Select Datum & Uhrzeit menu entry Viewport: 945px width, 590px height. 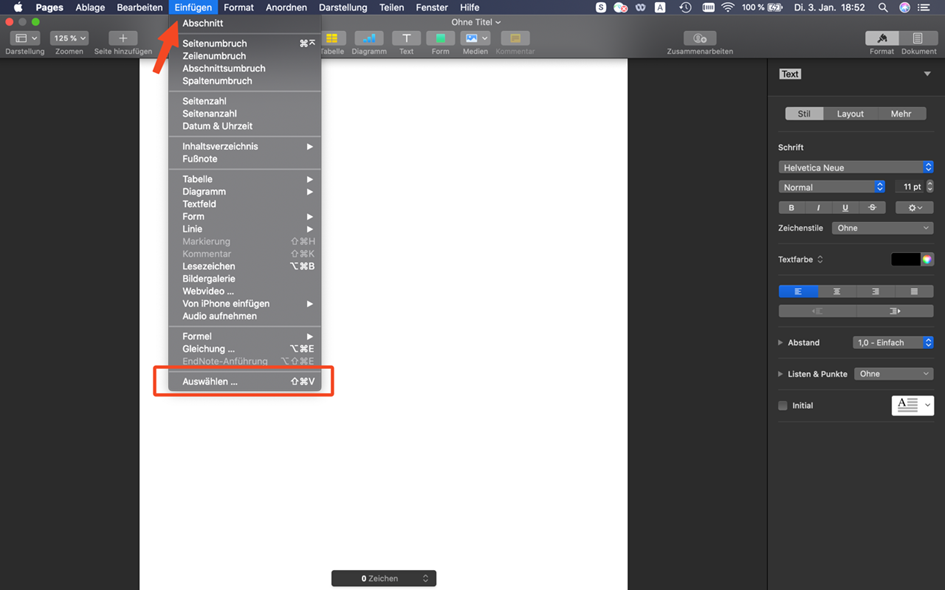[245, 126]
